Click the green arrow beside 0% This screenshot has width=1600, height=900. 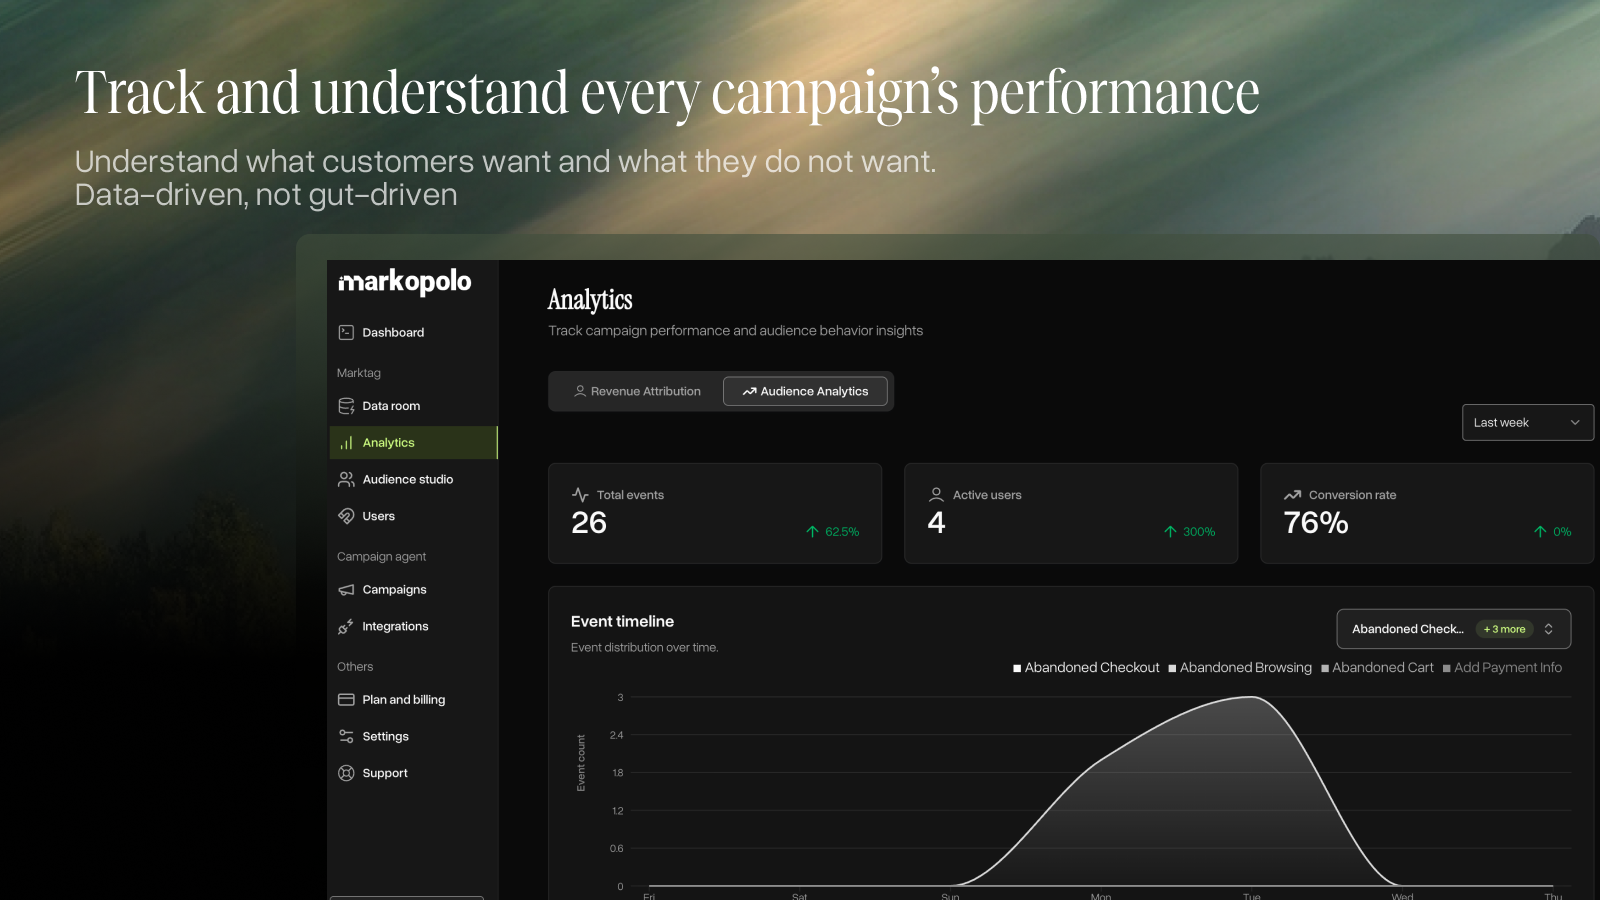[x=1540, y=532]
